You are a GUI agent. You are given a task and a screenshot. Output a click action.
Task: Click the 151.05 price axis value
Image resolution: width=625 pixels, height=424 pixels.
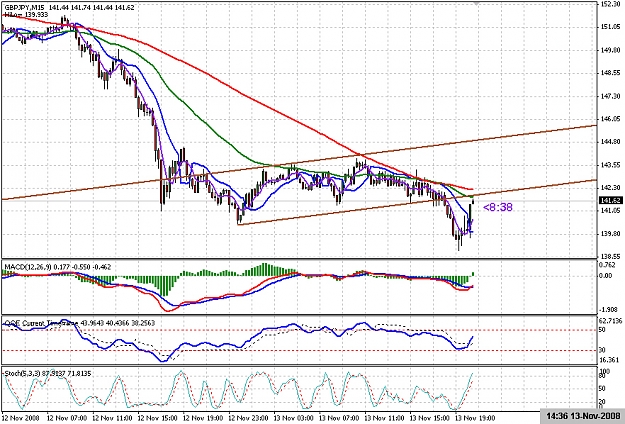(x=609, y=27)
